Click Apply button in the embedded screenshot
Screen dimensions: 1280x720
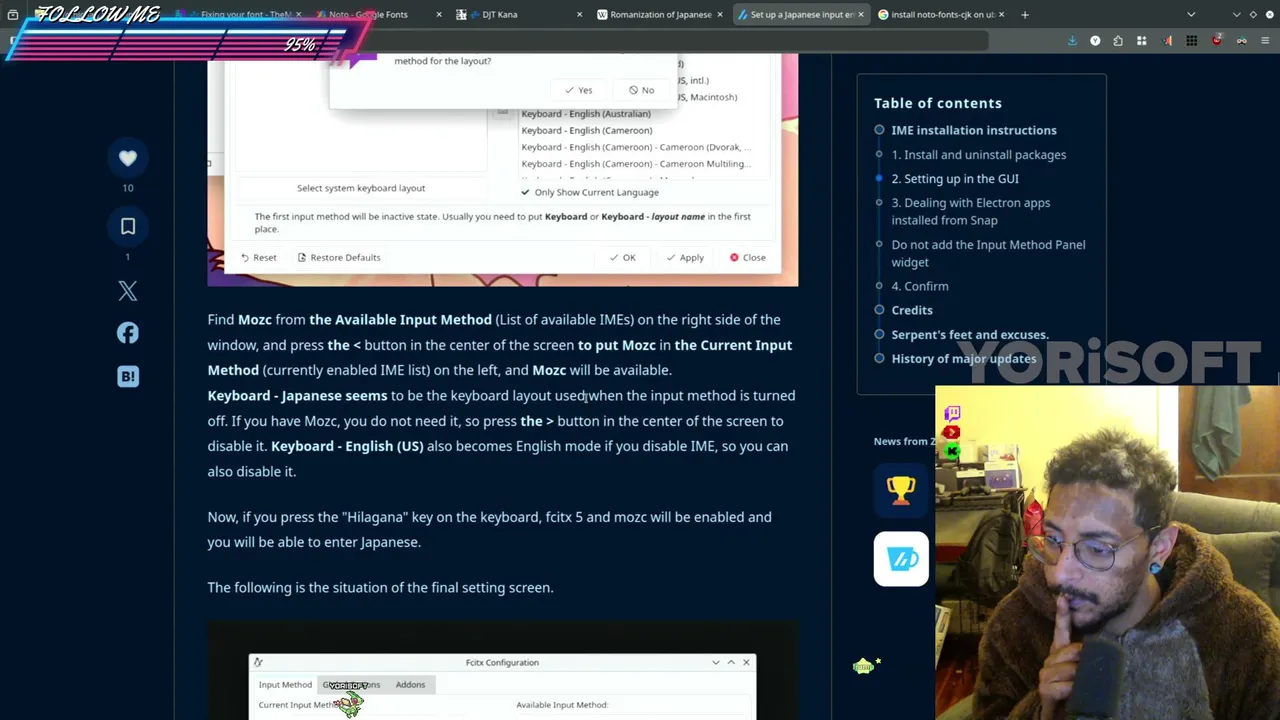(685, 258)
